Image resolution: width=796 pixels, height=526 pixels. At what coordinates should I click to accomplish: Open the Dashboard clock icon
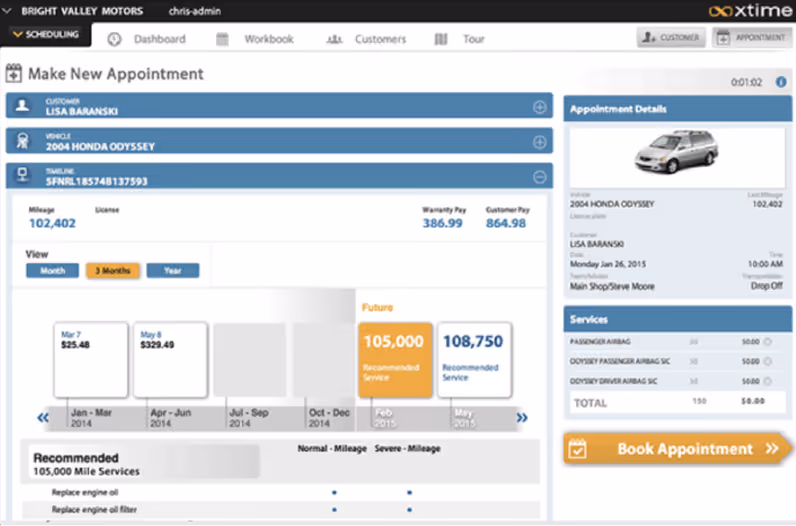tap(114, 39)
